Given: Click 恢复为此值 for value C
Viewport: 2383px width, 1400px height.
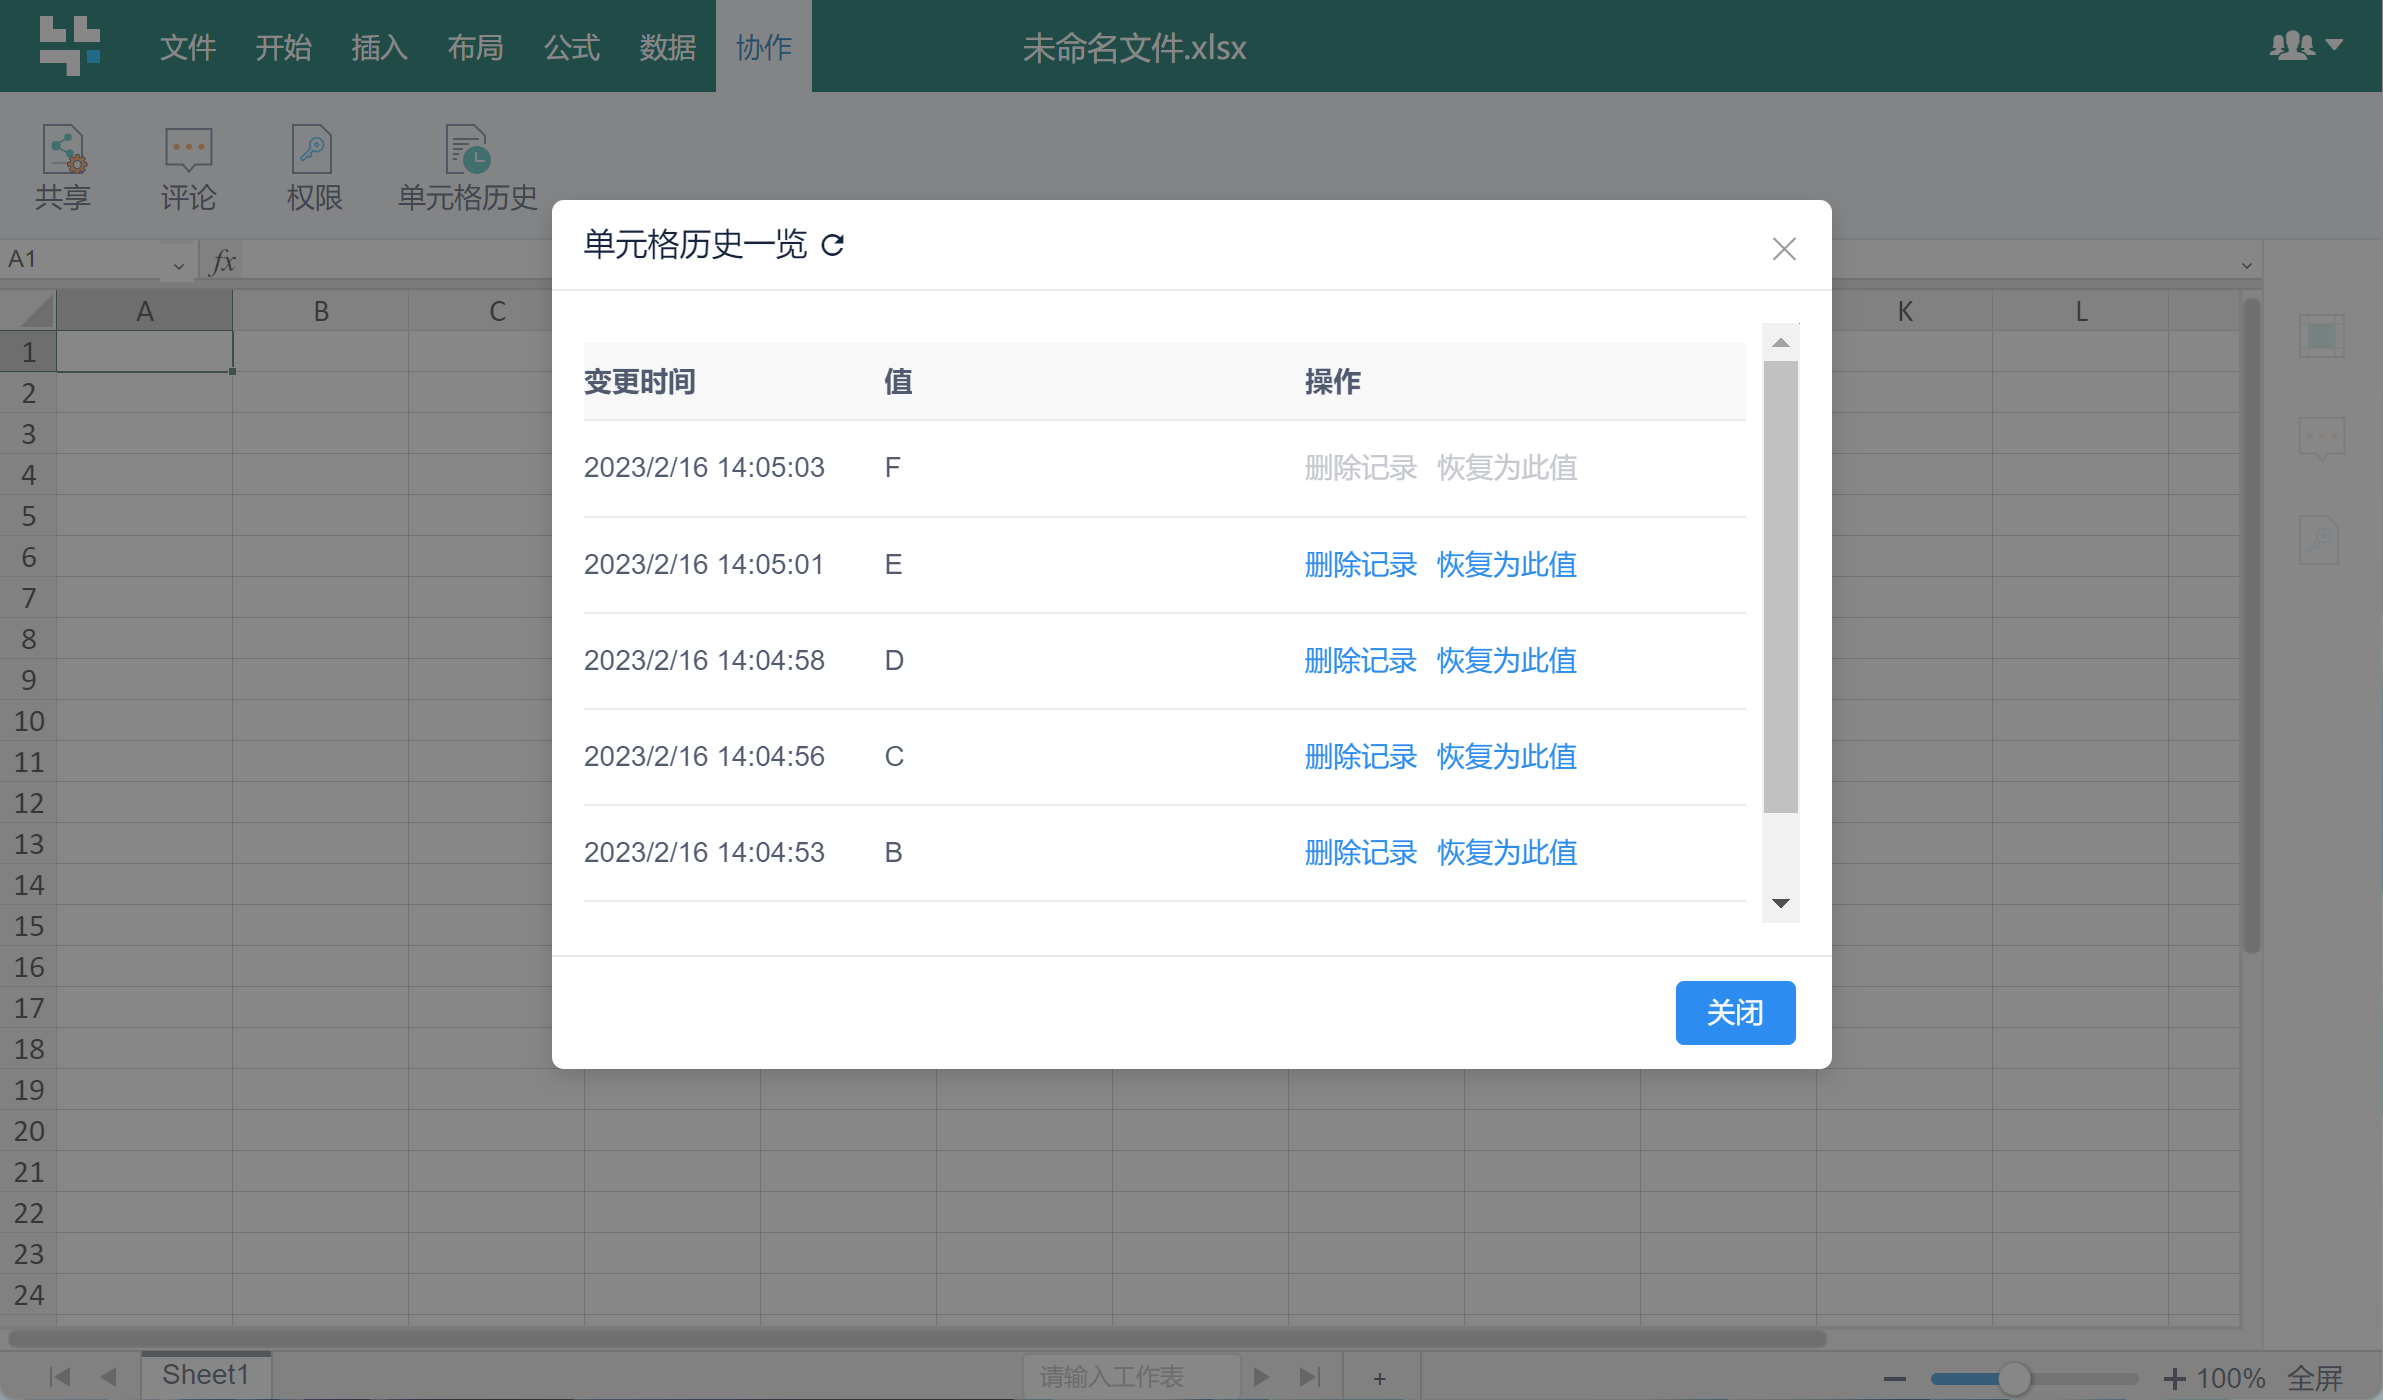Looking at the screenshot, I should [x=1507, y=757].
